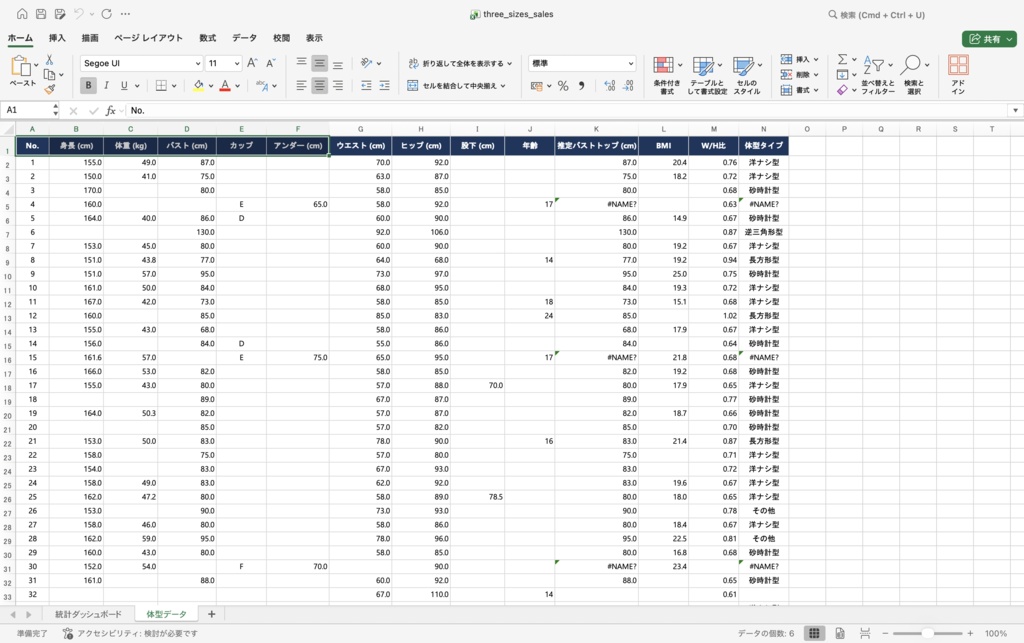Screen dimensions: 1024x643
Task: Open Cell Styles (セルのスタイル)
Action: [x=746, y=75]
